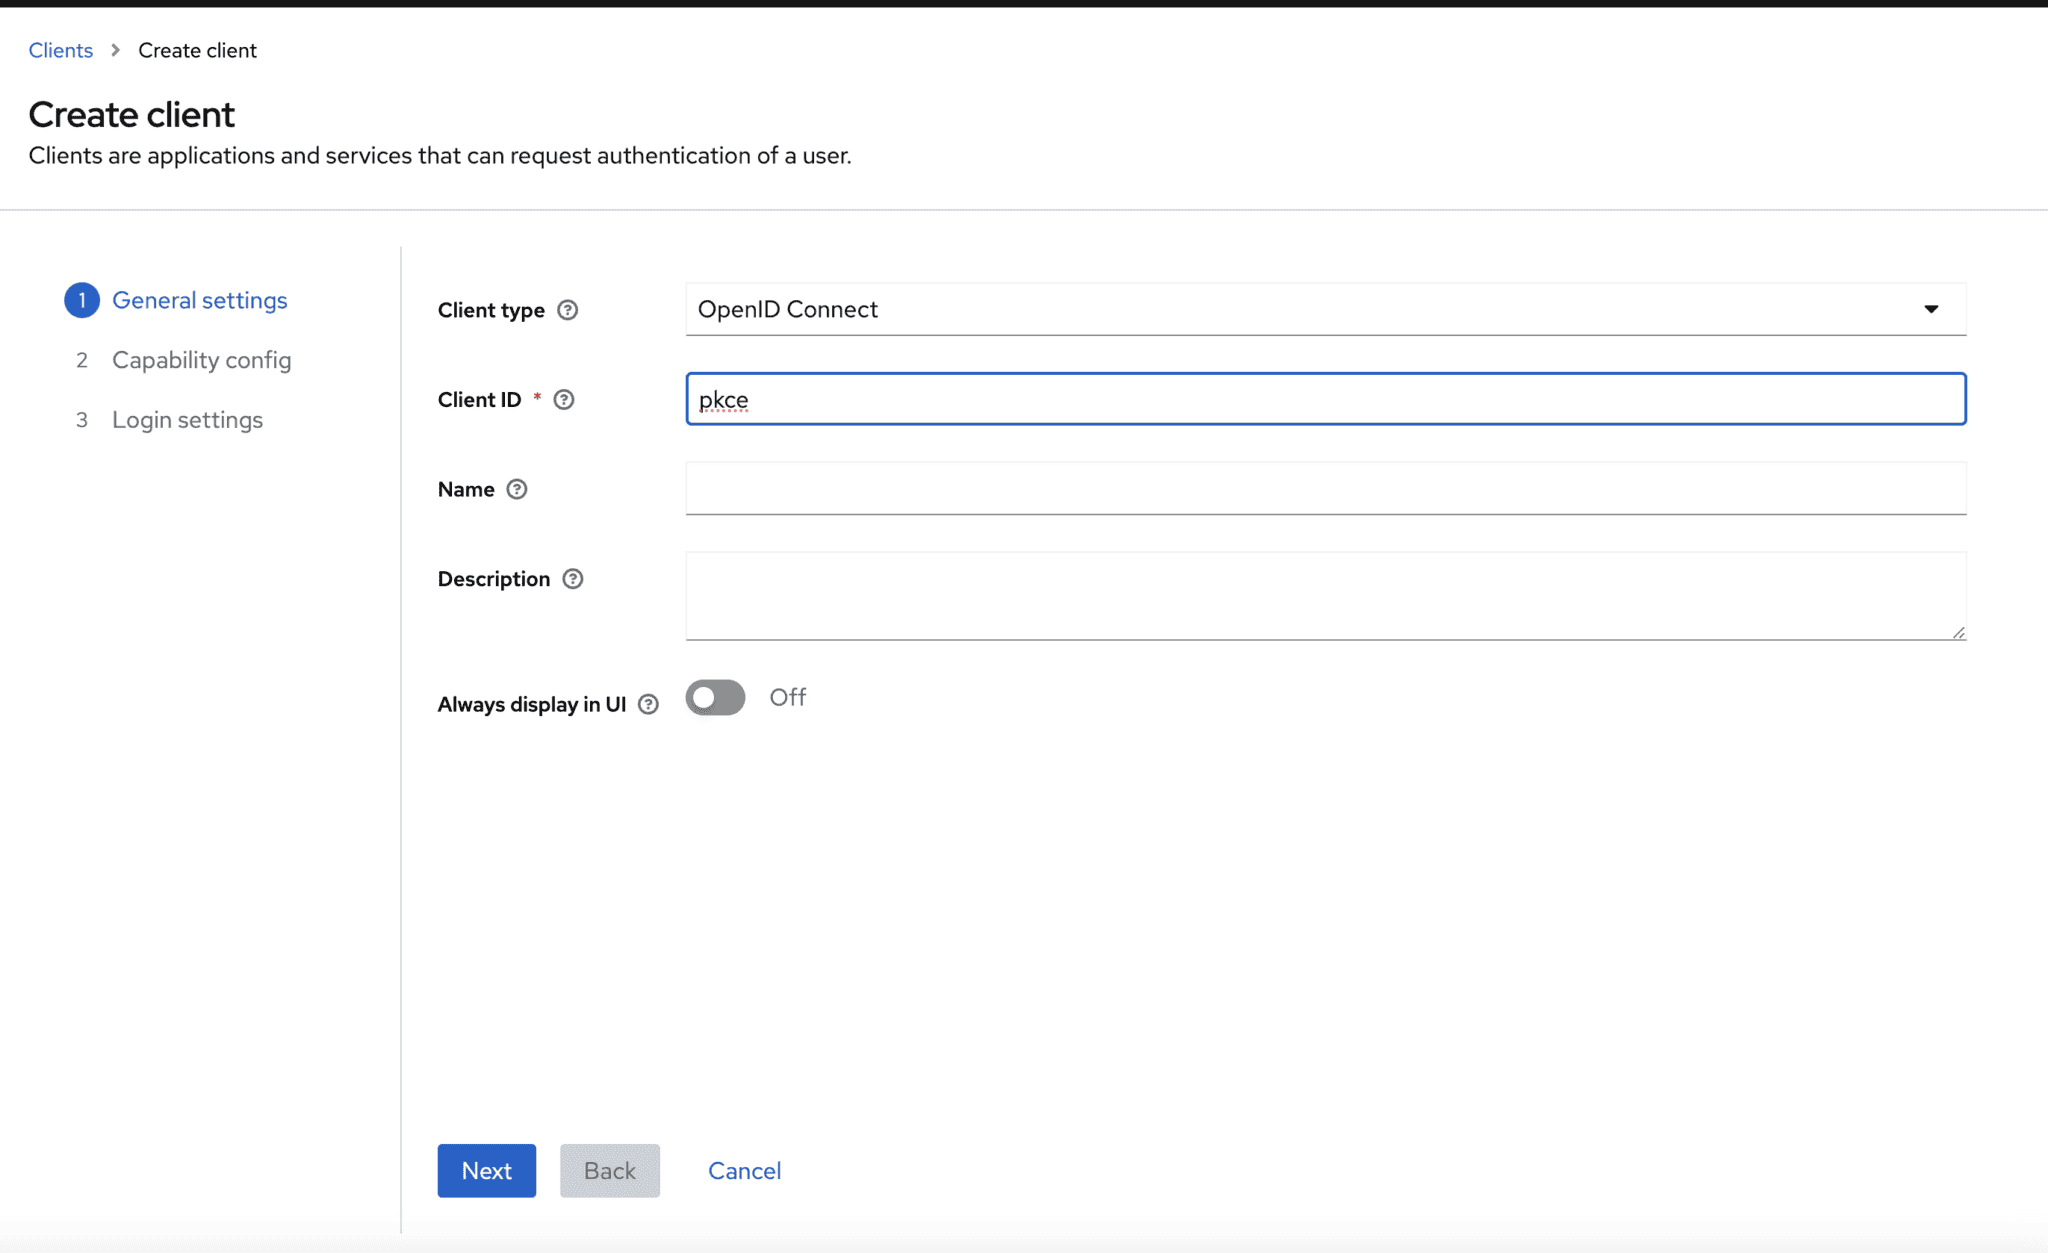Enable the Always display in UI toggle
This screenshot has width=2048, height=1253.
(714, 697)
